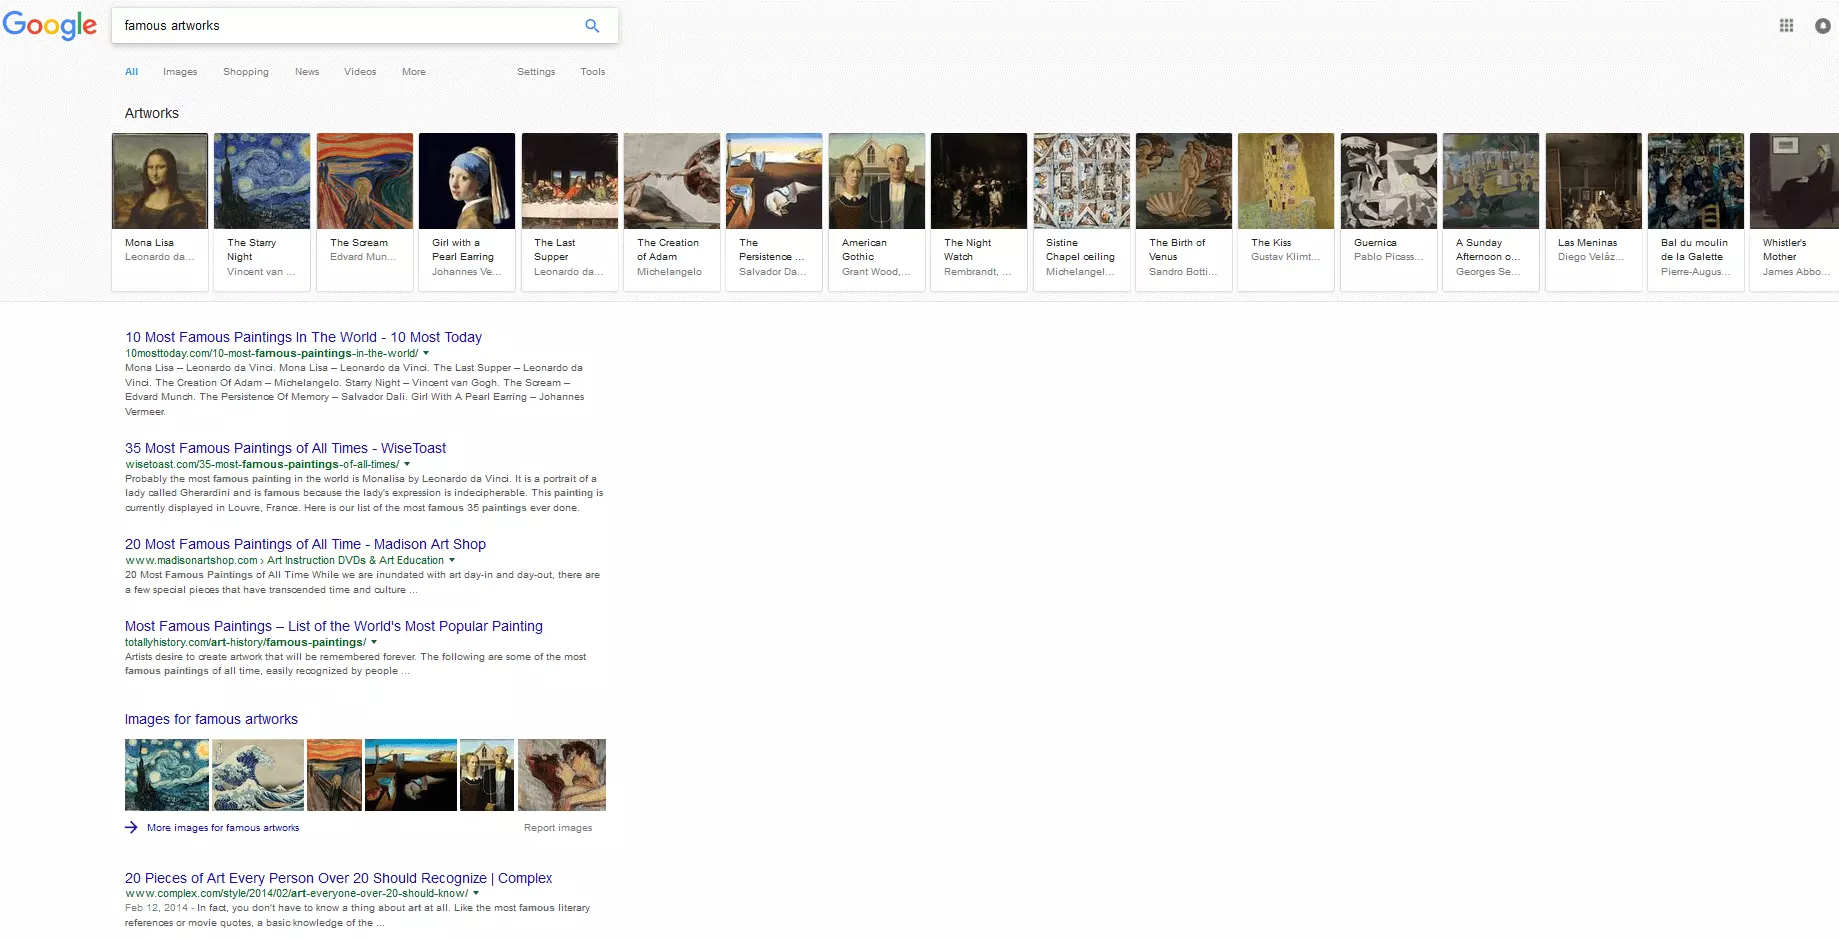The image size is (1839, 940).
Task: Expand the wisetoast.com URL dropdown arrow
Action: click(x=407, y=464)
